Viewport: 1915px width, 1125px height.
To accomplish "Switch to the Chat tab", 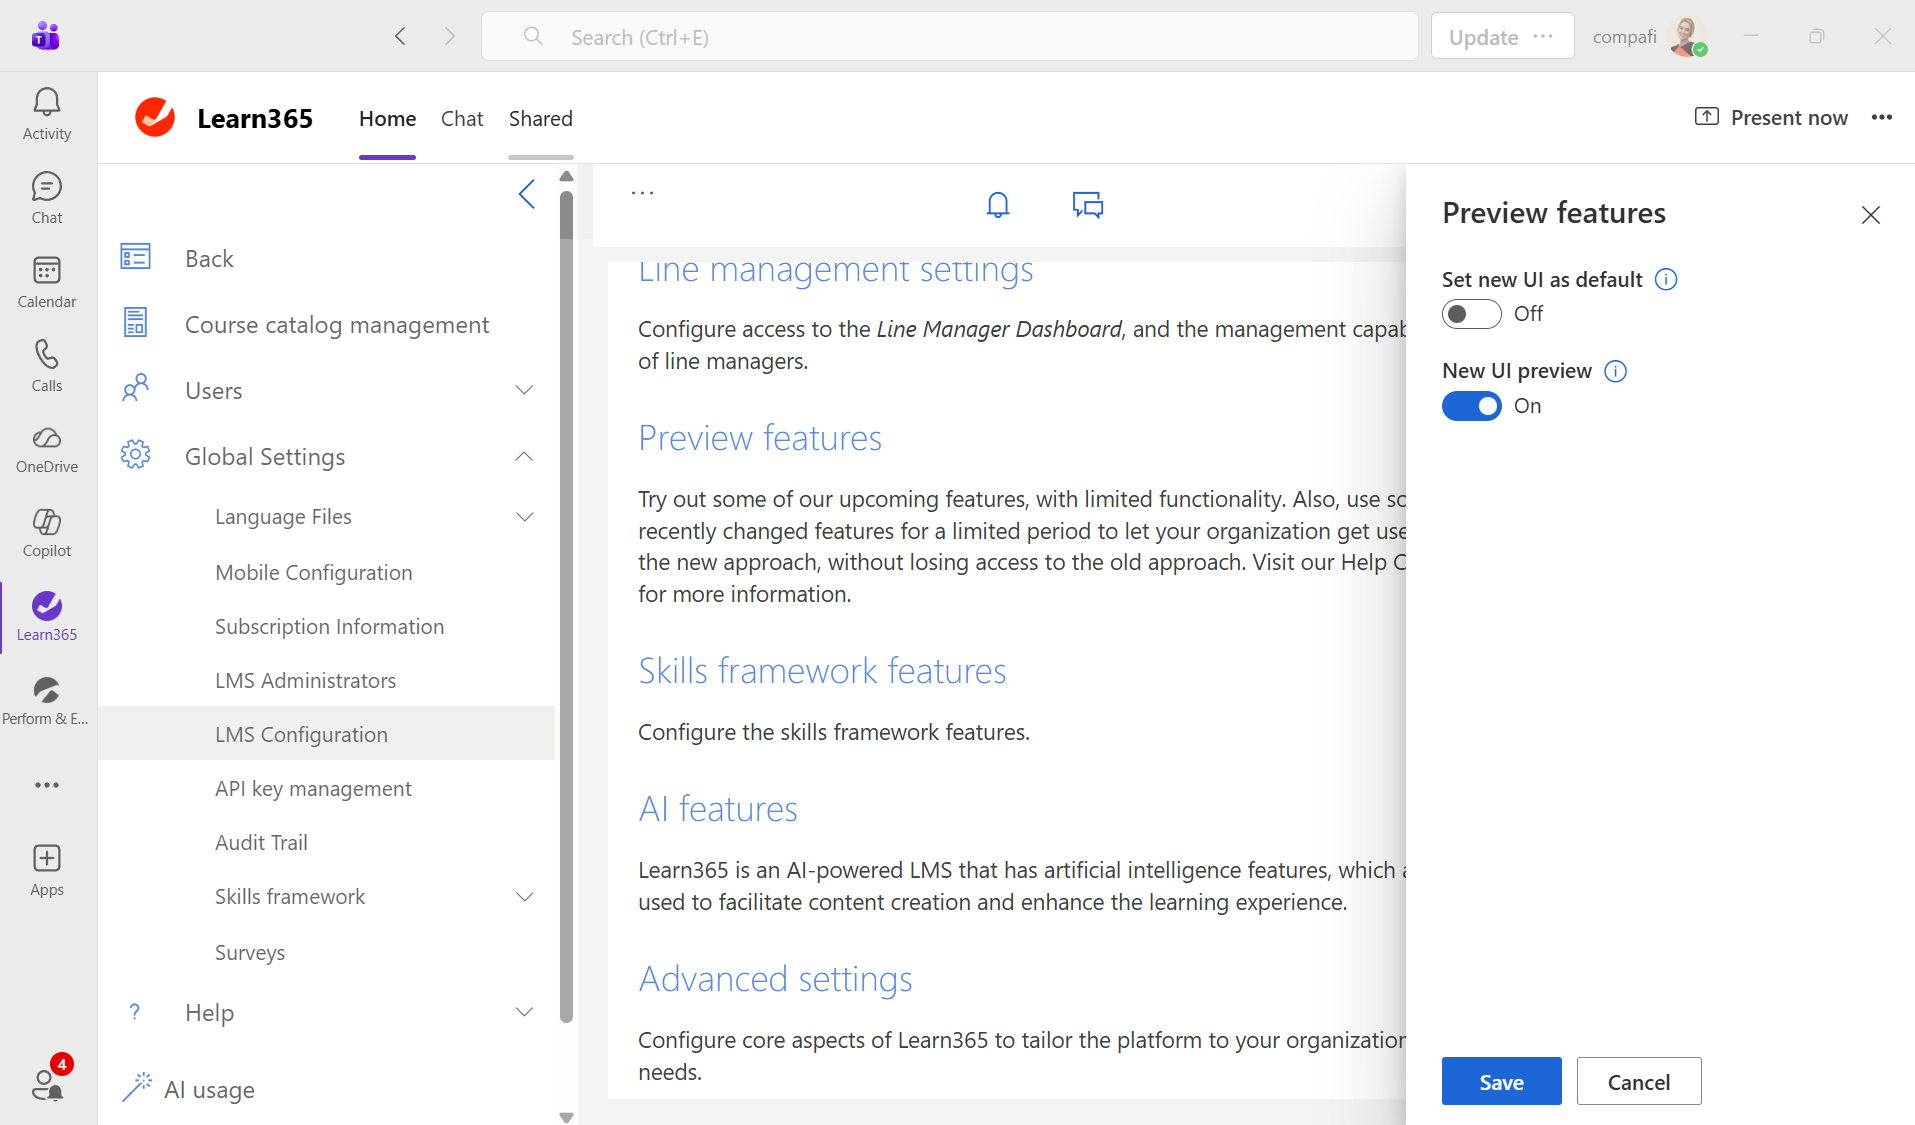I will 461,119.
